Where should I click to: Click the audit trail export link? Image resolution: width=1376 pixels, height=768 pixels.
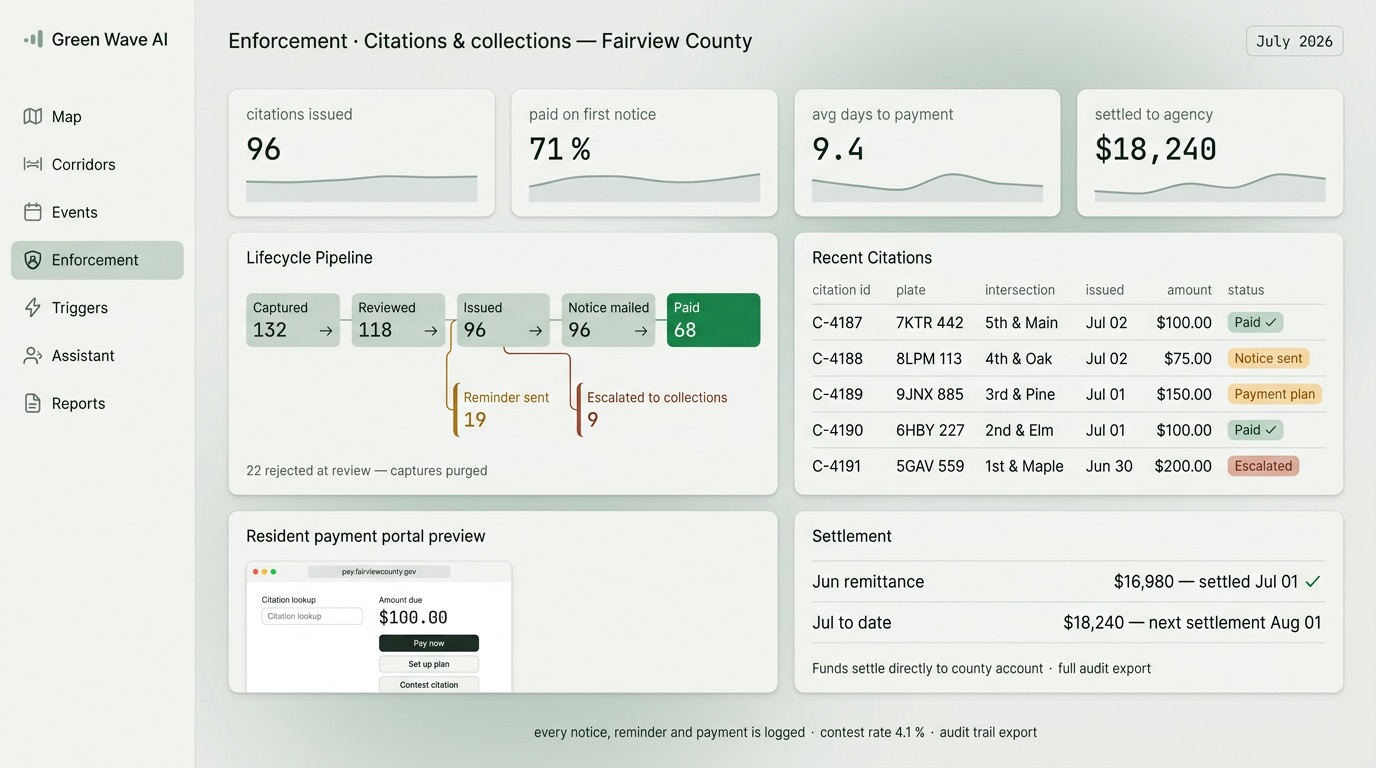pyautogui.click(x=988, y=732)
